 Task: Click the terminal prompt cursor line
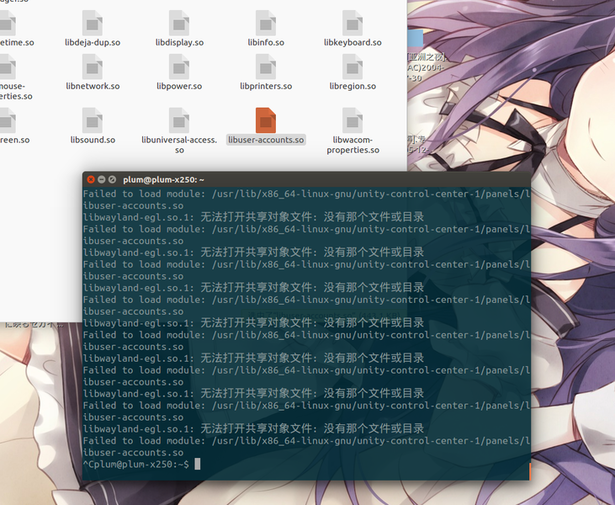tap(142, 464)
